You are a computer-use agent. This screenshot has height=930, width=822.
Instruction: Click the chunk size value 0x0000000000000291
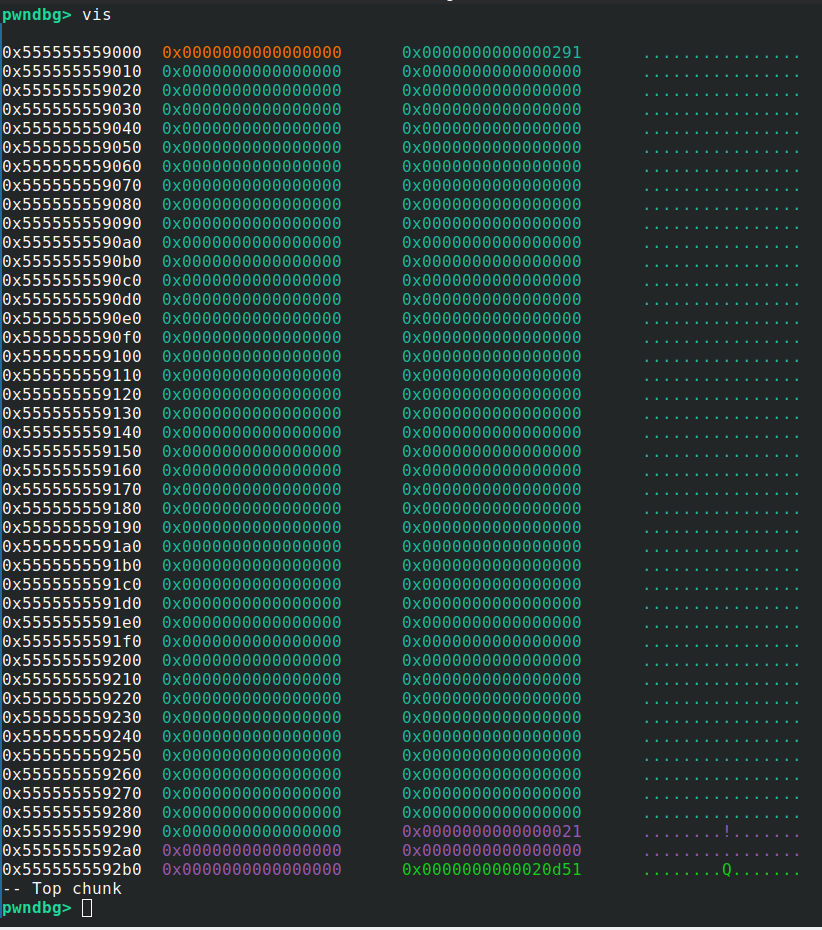pyautogui.click(x=491, y=52)
